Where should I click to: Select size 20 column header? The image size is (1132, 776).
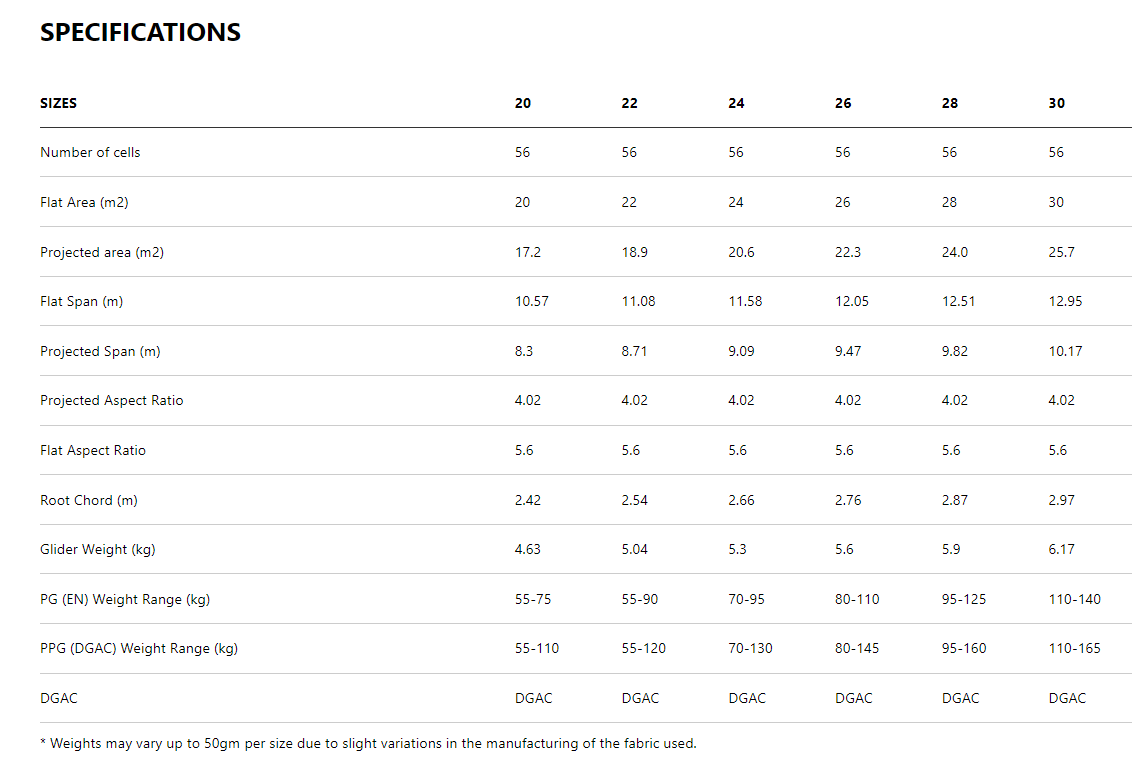pyautogui.click(x=523, y=103)
